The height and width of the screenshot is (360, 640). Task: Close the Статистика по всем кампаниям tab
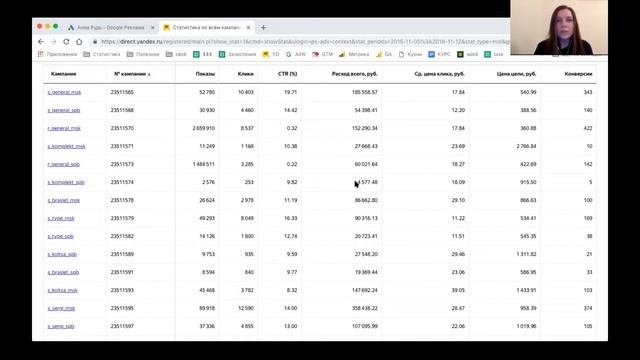click(x=248, y=28)
